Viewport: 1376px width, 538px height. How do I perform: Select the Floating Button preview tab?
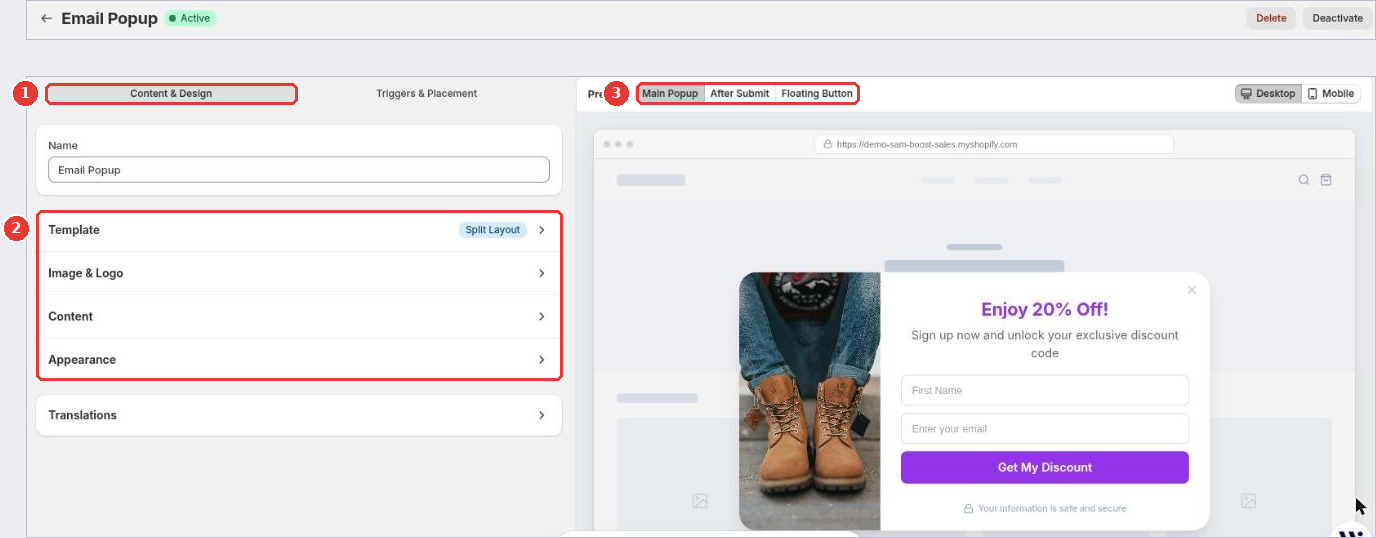click(817, 93)
